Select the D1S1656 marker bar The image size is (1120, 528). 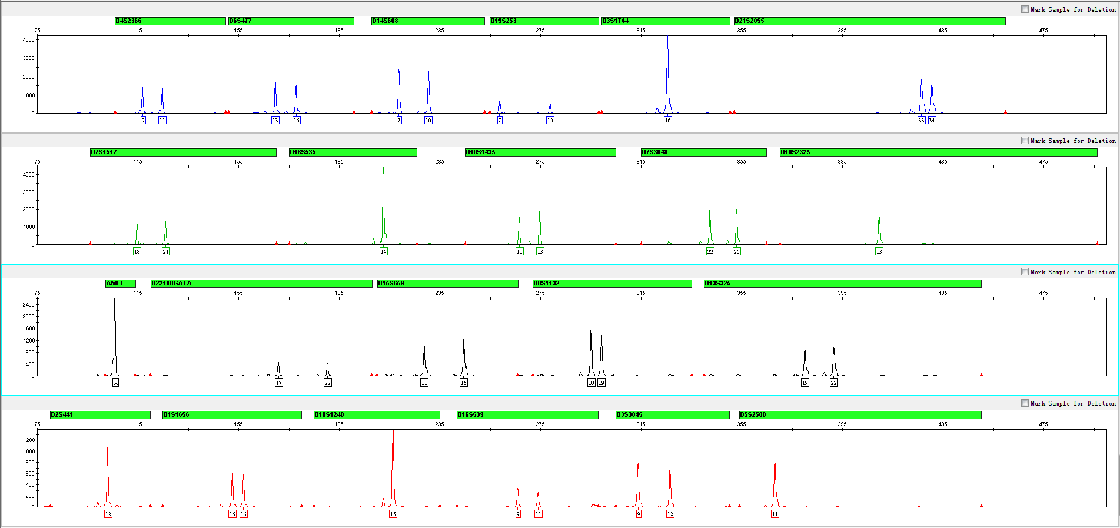tap(232, 415)
